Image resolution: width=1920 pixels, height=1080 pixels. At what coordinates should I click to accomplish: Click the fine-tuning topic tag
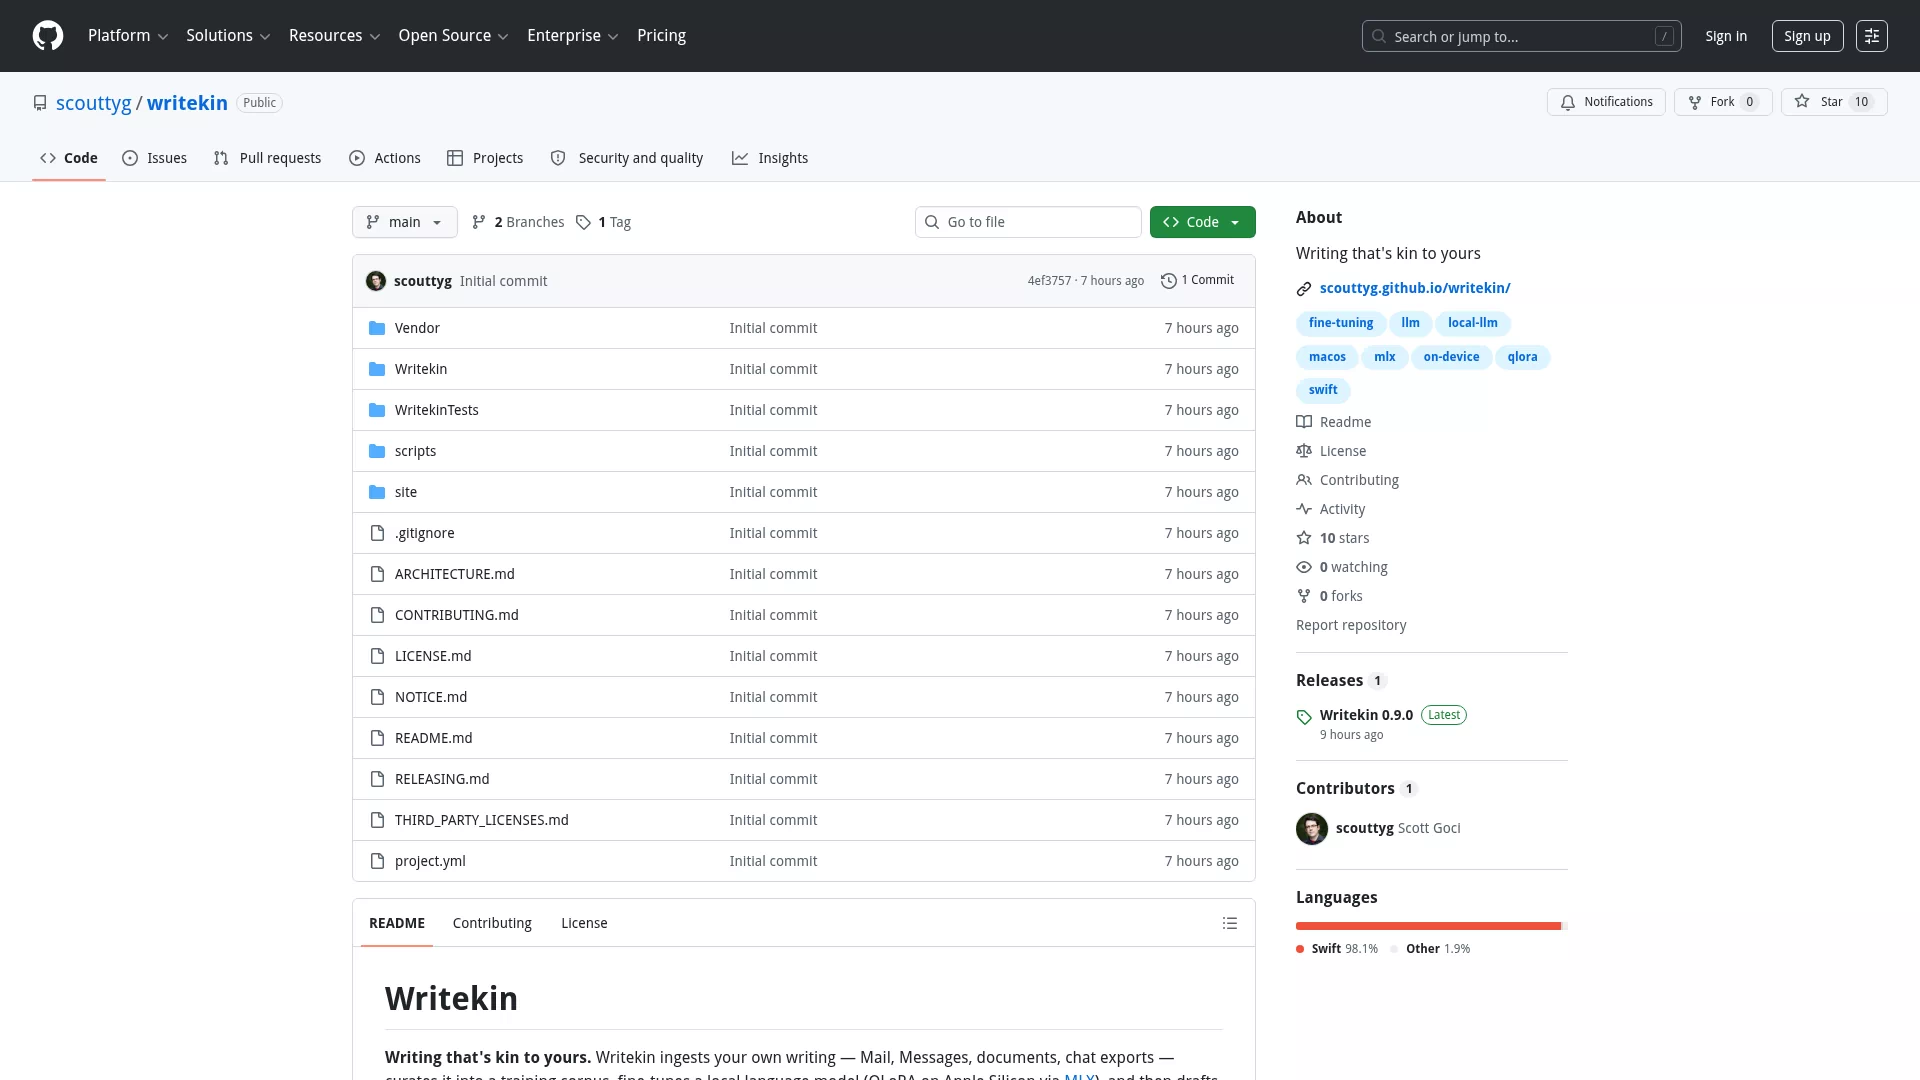[x=1341, y=323]
